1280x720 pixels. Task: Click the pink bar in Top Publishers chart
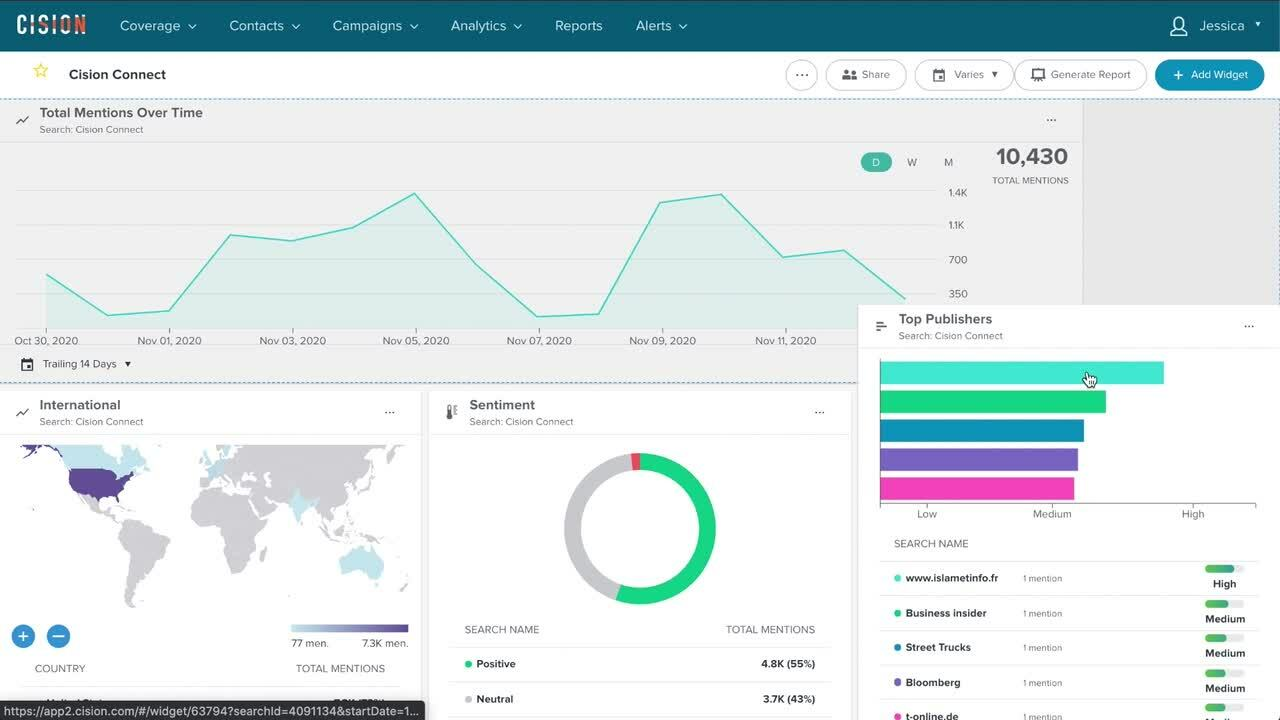tap(976, 489)
